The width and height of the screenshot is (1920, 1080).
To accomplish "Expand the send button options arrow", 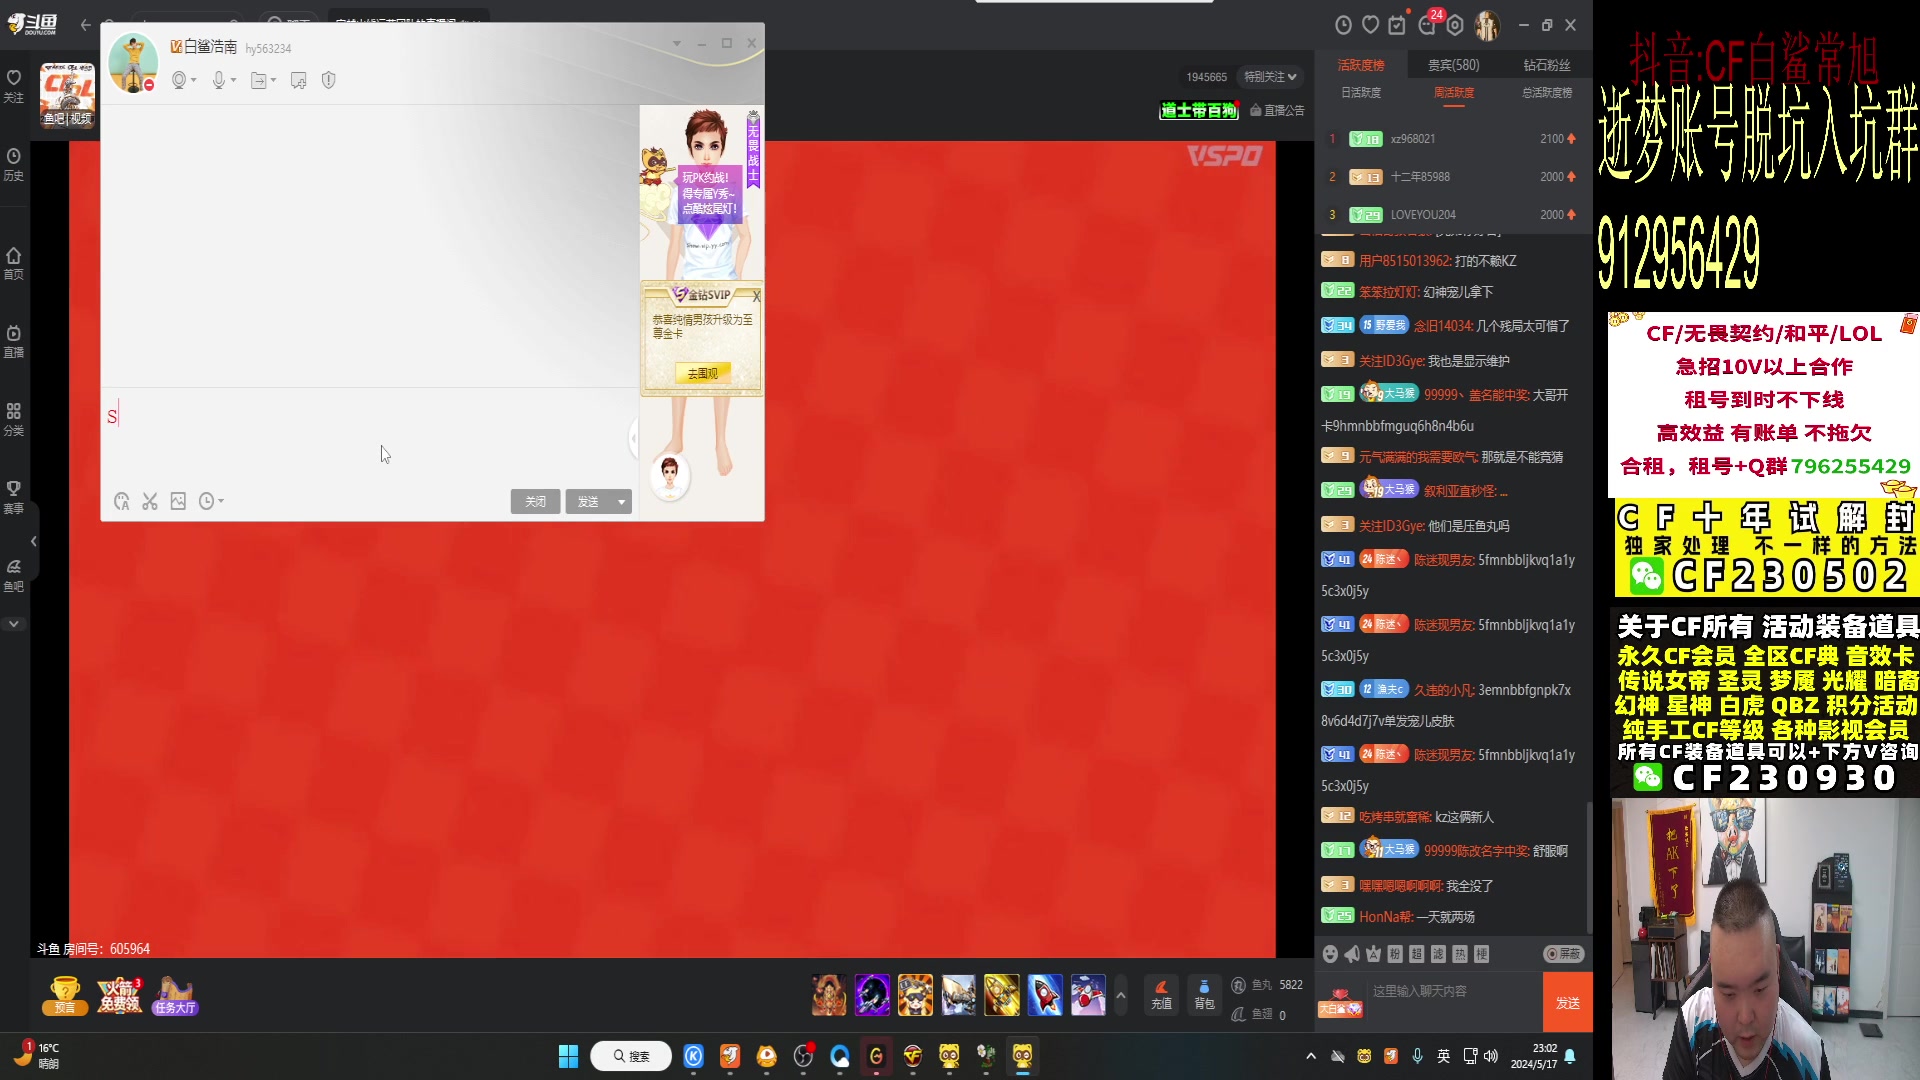I will coord(622,502).
